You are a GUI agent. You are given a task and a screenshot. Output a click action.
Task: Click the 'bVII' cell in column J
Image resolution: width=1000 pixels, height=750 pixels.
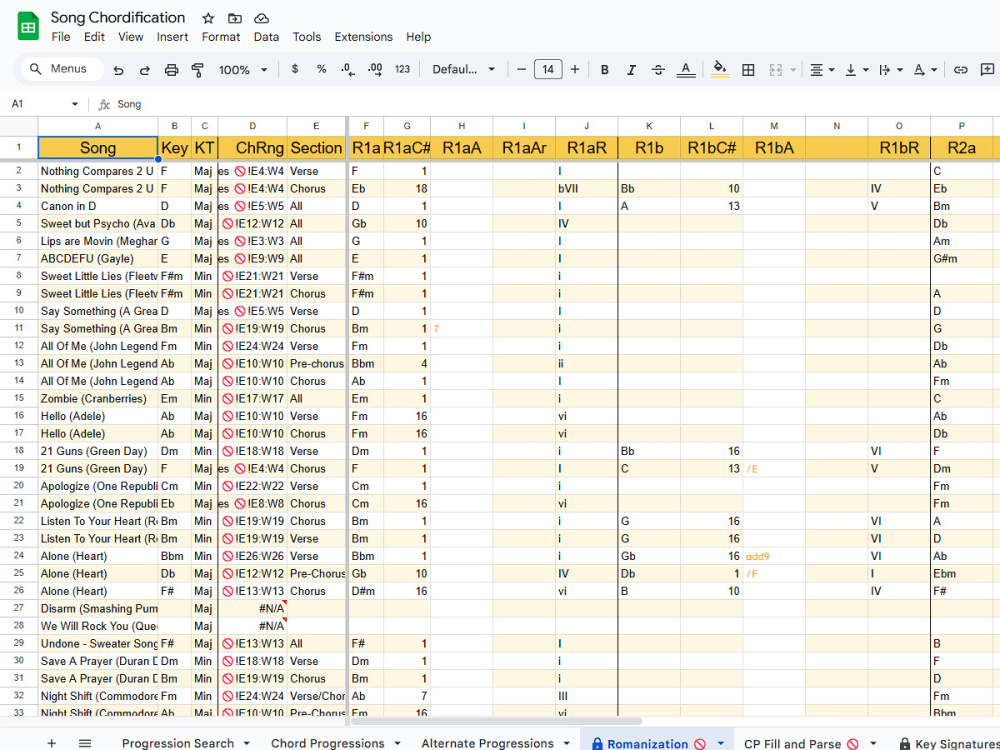point(587,189)
